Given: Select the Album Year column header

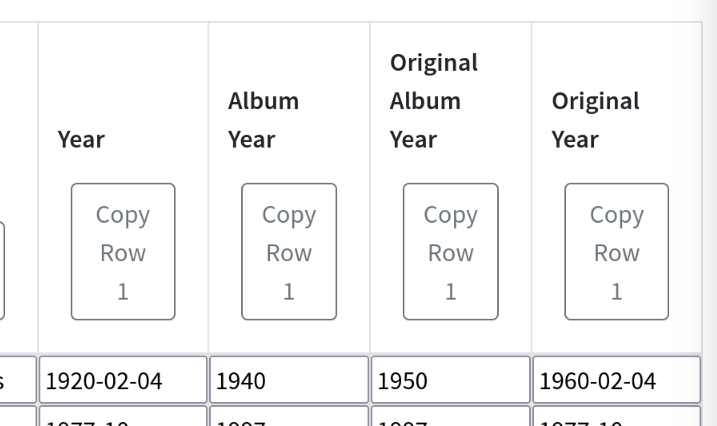Looking at the screenshot, I should tap(263, 120).
